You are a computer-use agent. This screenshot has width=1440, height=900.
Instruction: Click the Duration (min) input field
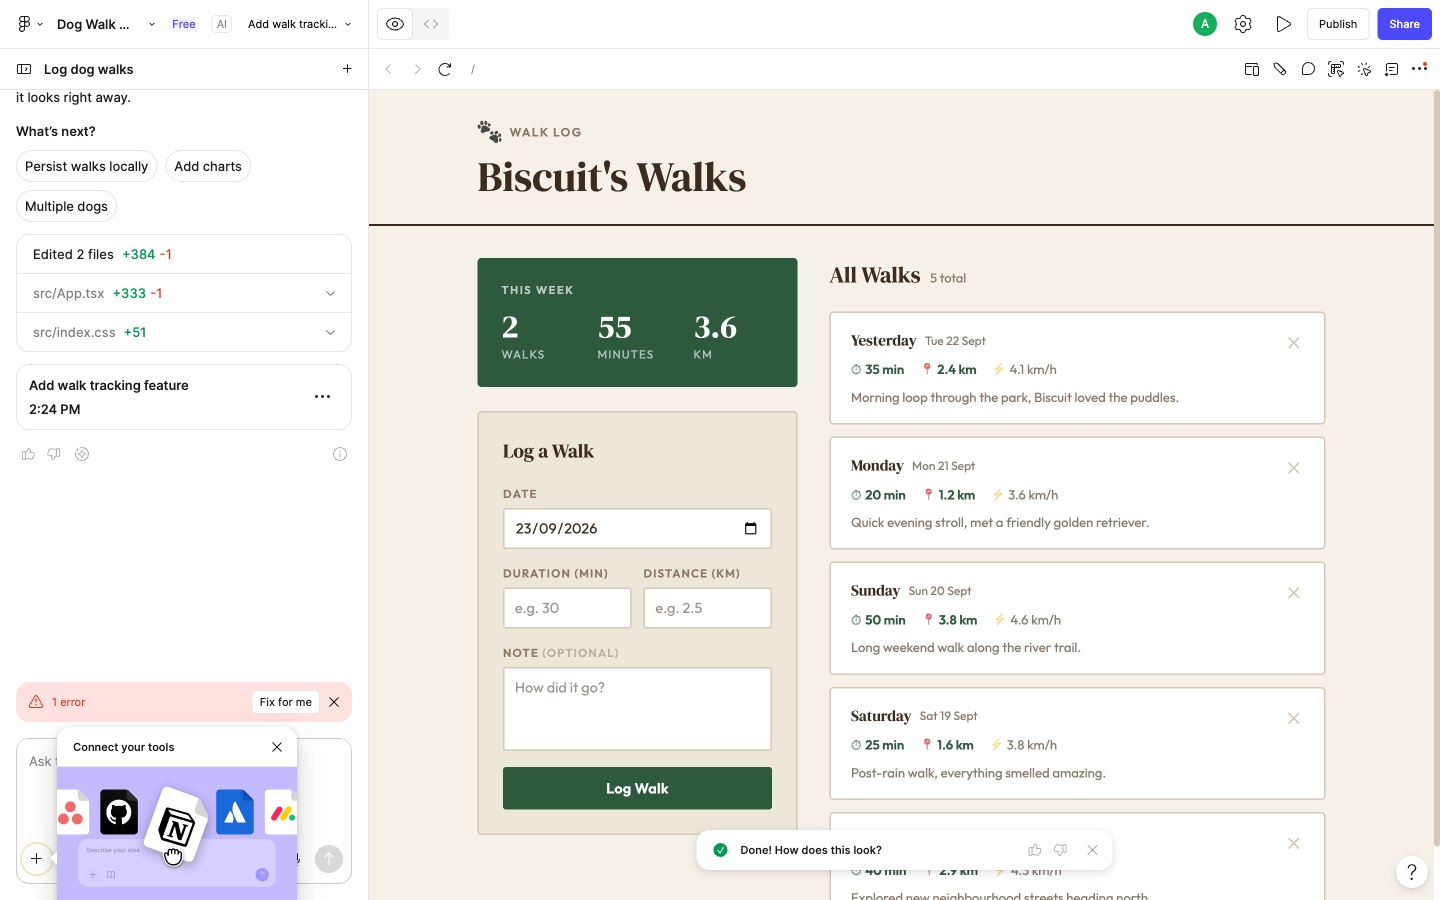point(567,608)
